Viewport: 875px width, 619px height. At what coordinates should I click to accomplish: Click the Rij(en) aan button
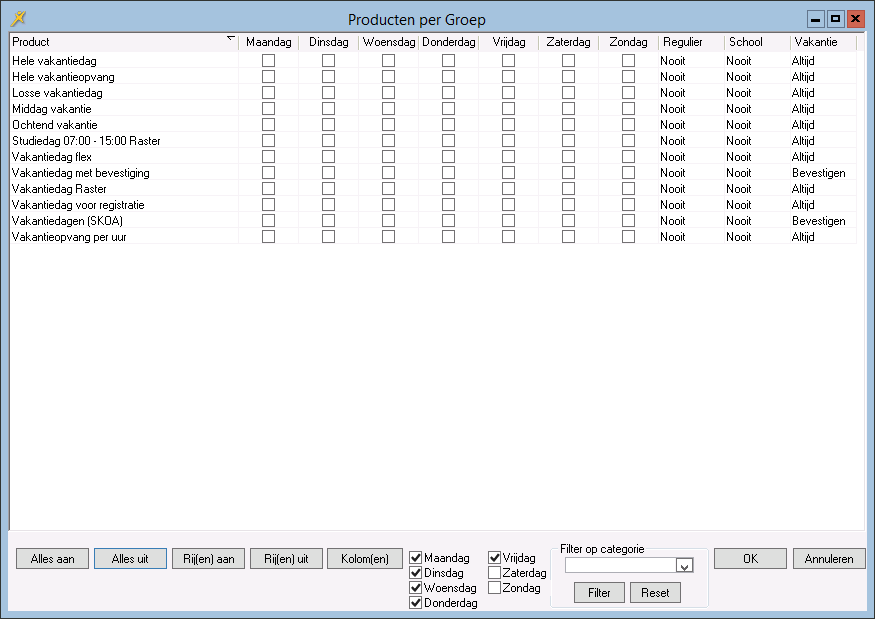(209, 559)
